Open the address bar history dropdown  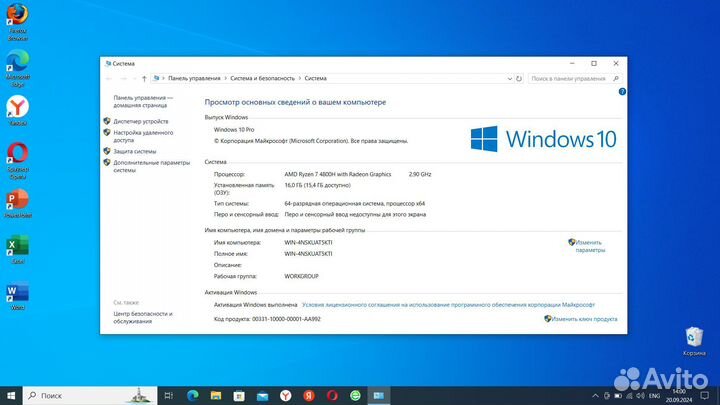509,79
